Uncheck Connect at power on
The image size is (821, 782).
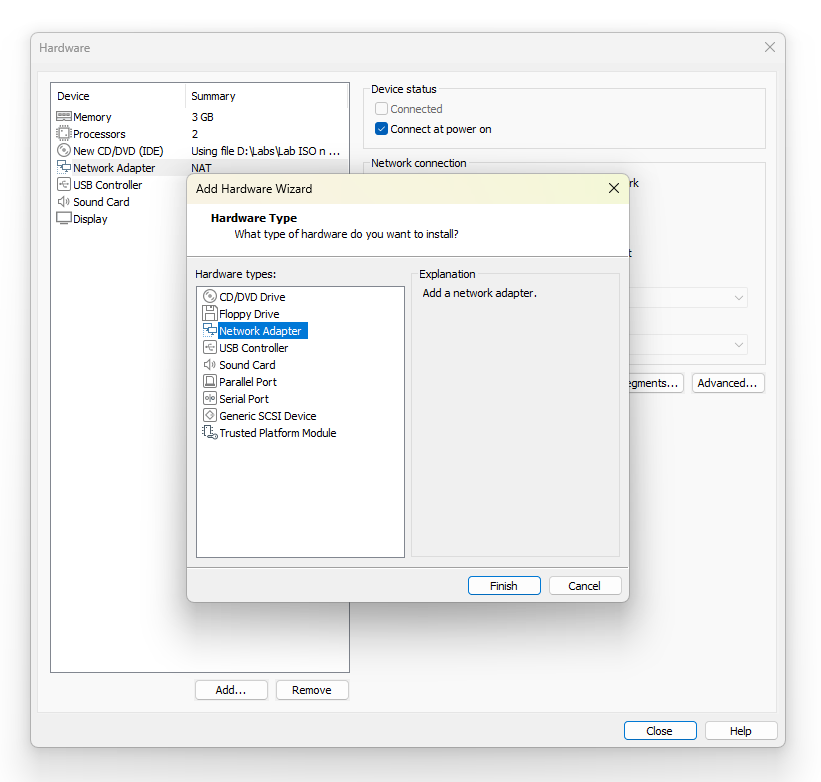(x=381, y=129)
